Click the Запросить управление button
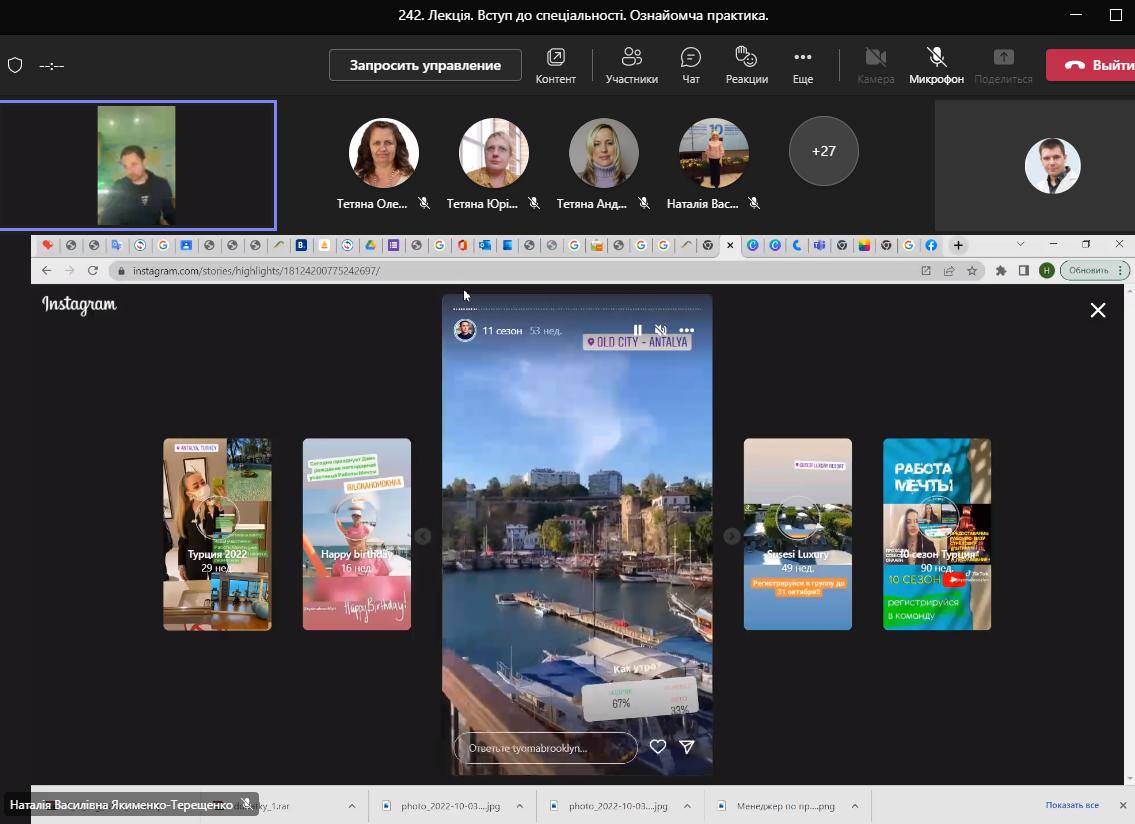The height and width of the screenshot is (824, 1135). point(425,65)
